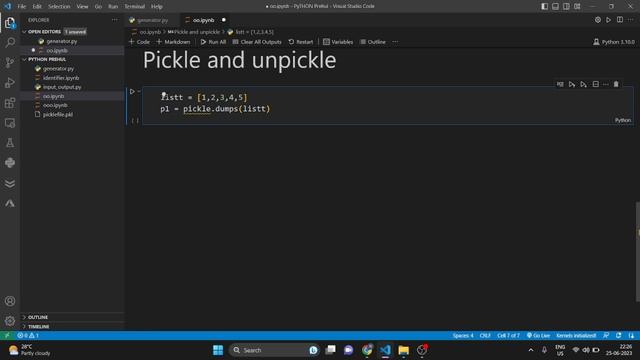Click Run All in notebook toolbar
Viewport: 640px width, 360px height.
(x=213, y=42)
